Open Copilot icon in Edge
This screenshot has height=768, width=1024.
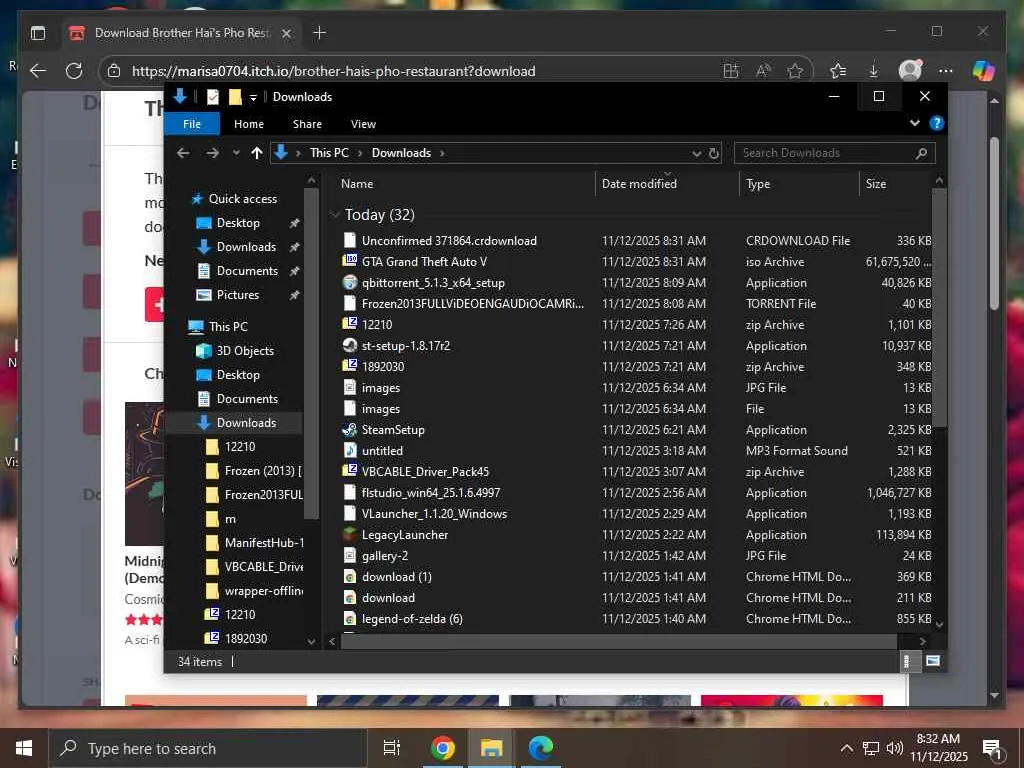984,70
